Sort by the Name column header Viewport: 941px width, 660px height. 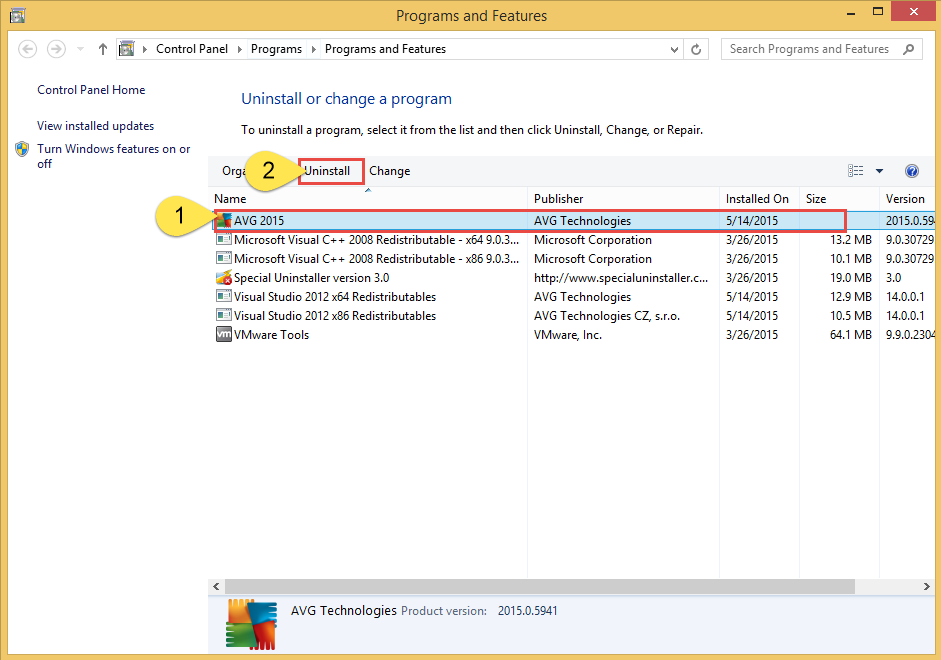coord(370,199)
